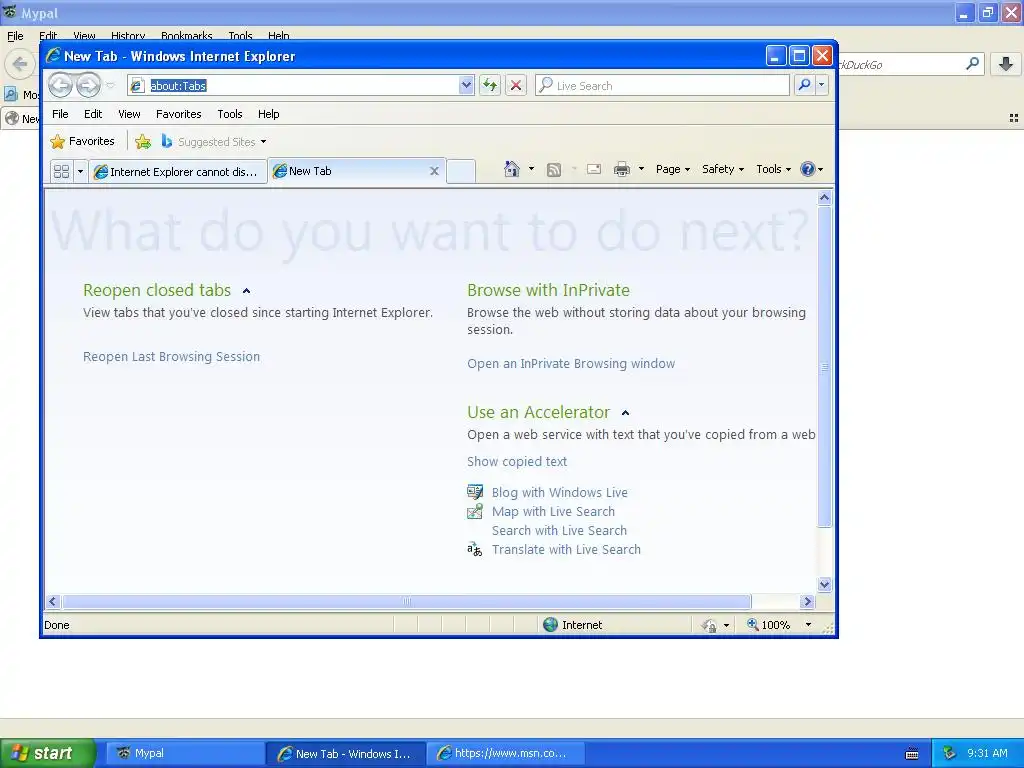Open the IE Favorites menu
This screenshot has width=1024, height=768.
pos(178,114)
